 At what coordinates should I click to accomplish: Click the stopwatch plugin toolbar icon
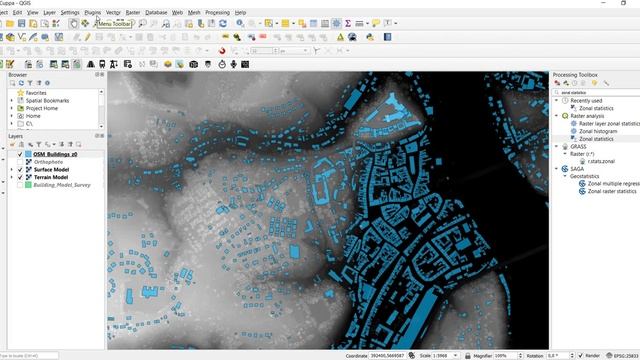pyautogui.click(x=222, y=64)
